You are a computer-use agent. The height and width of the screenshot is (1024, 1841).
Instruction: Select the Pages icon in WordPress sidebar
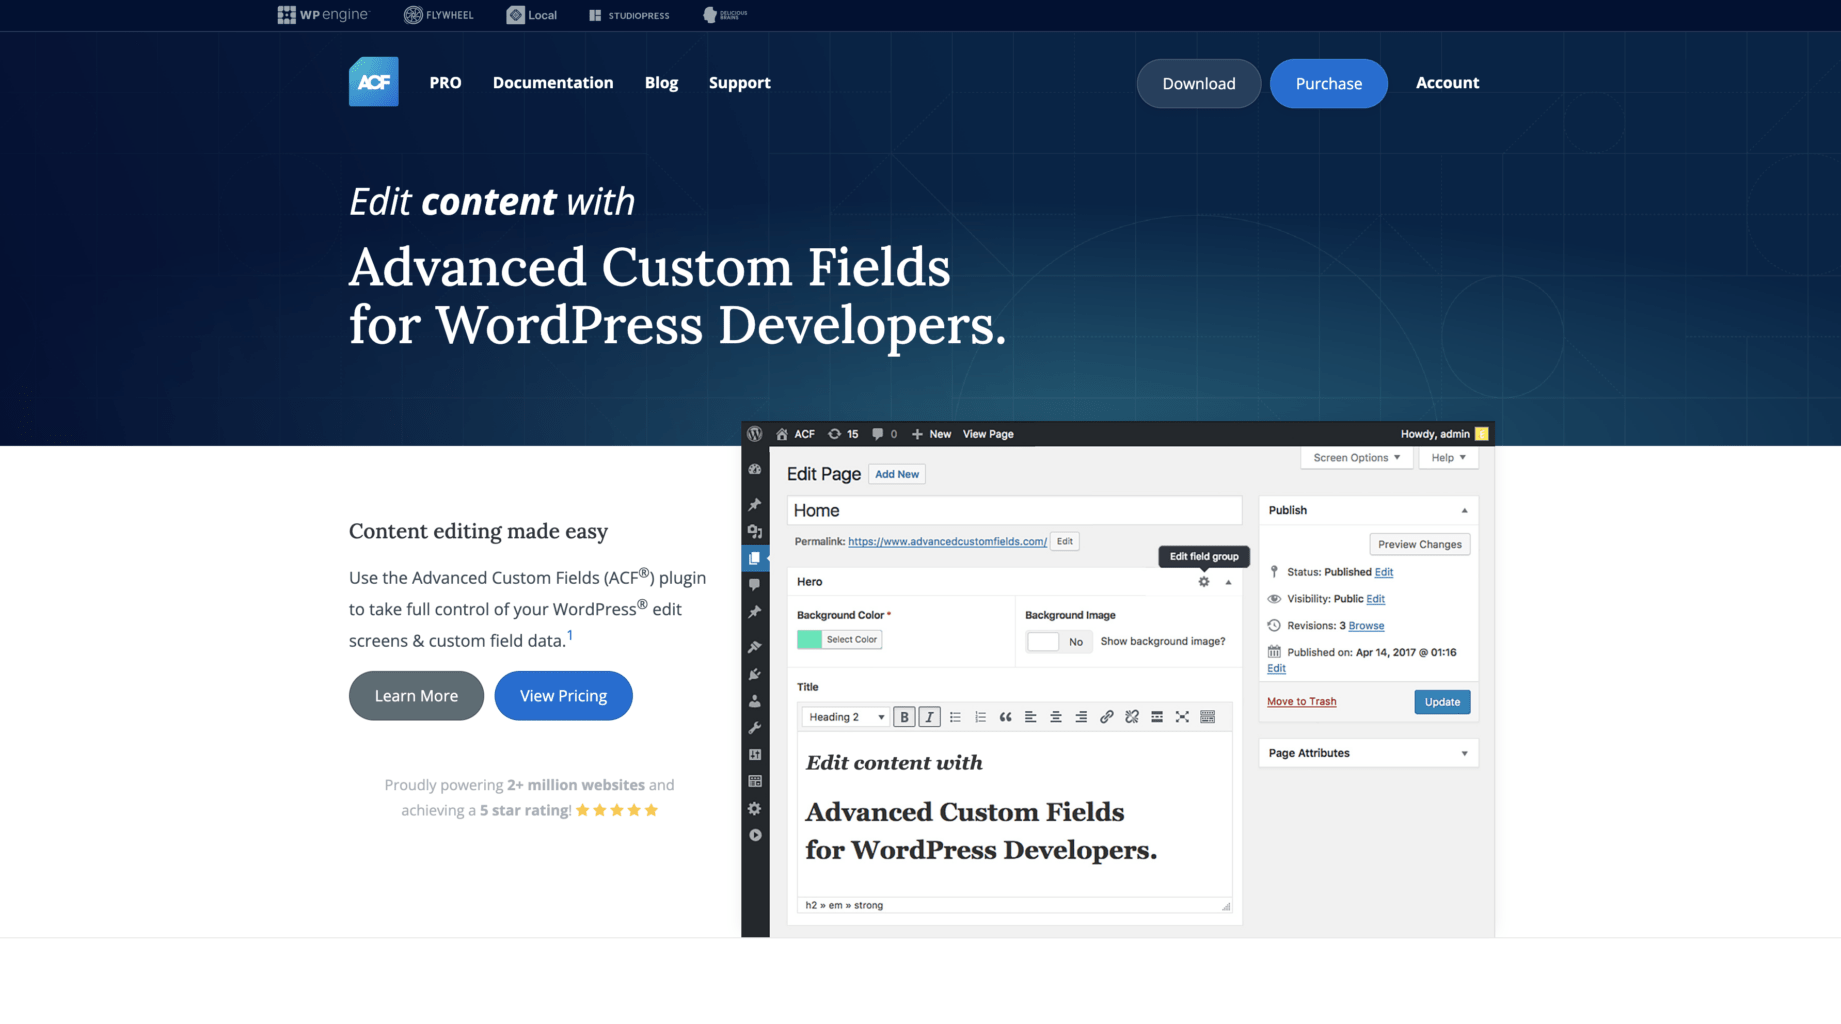coord(755,558)
